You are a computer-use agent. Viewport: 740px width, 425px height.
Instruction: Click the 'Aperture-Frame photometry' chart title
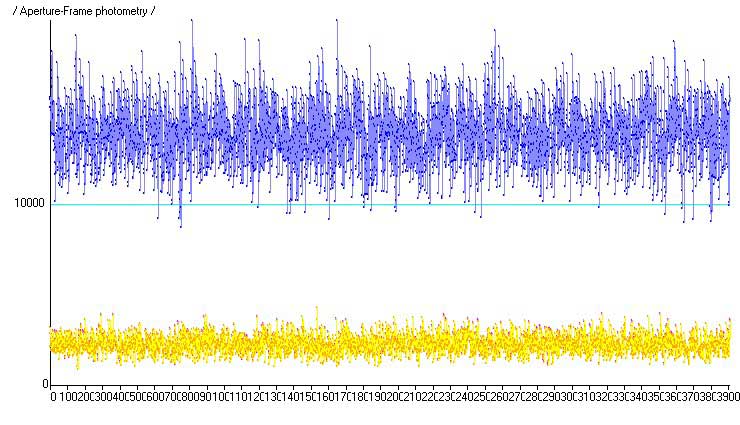point(84,11)
